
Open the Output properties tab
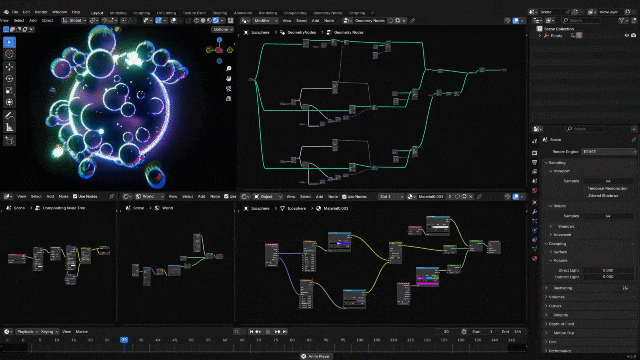pyautogui.click(x=535, y=162)
